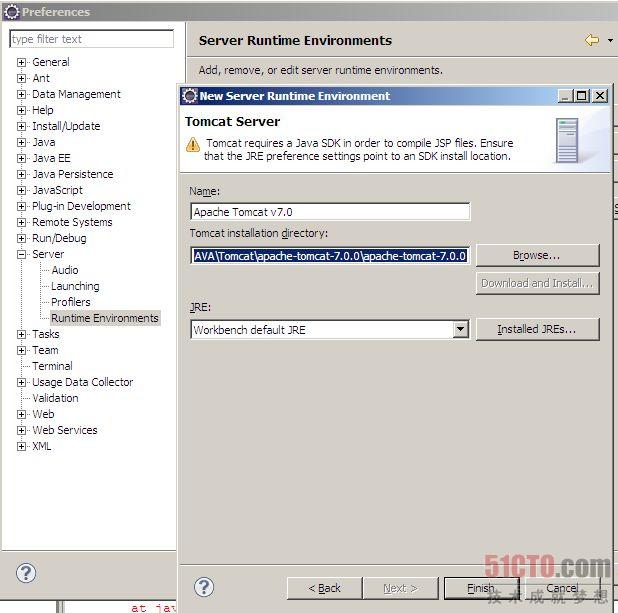The height and width of the screenshot is (613, 618).
Task: Expand the Team node
Action: [21, 350]
